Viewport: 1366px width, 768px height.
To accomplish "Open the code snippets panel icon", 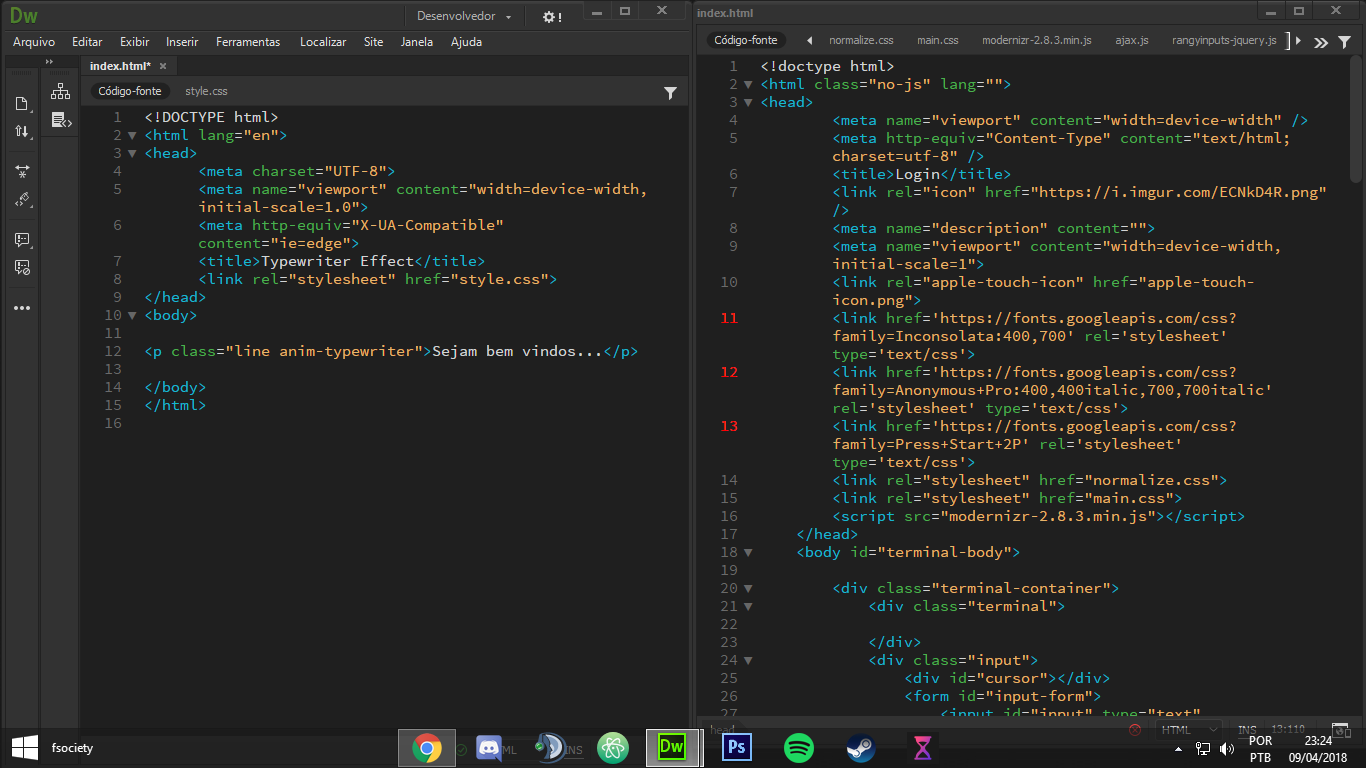I will click(x=61, y=120).
